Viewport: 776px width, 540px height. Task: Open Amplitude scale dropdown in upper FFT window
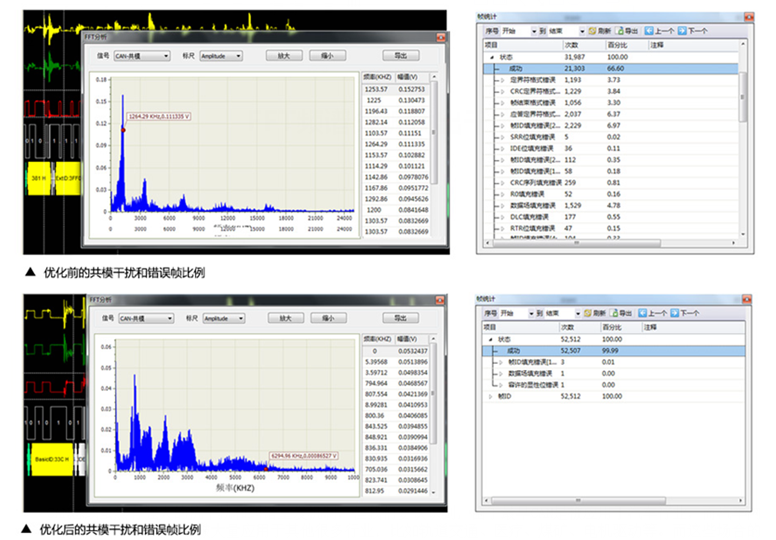click(x=221, y=56)
